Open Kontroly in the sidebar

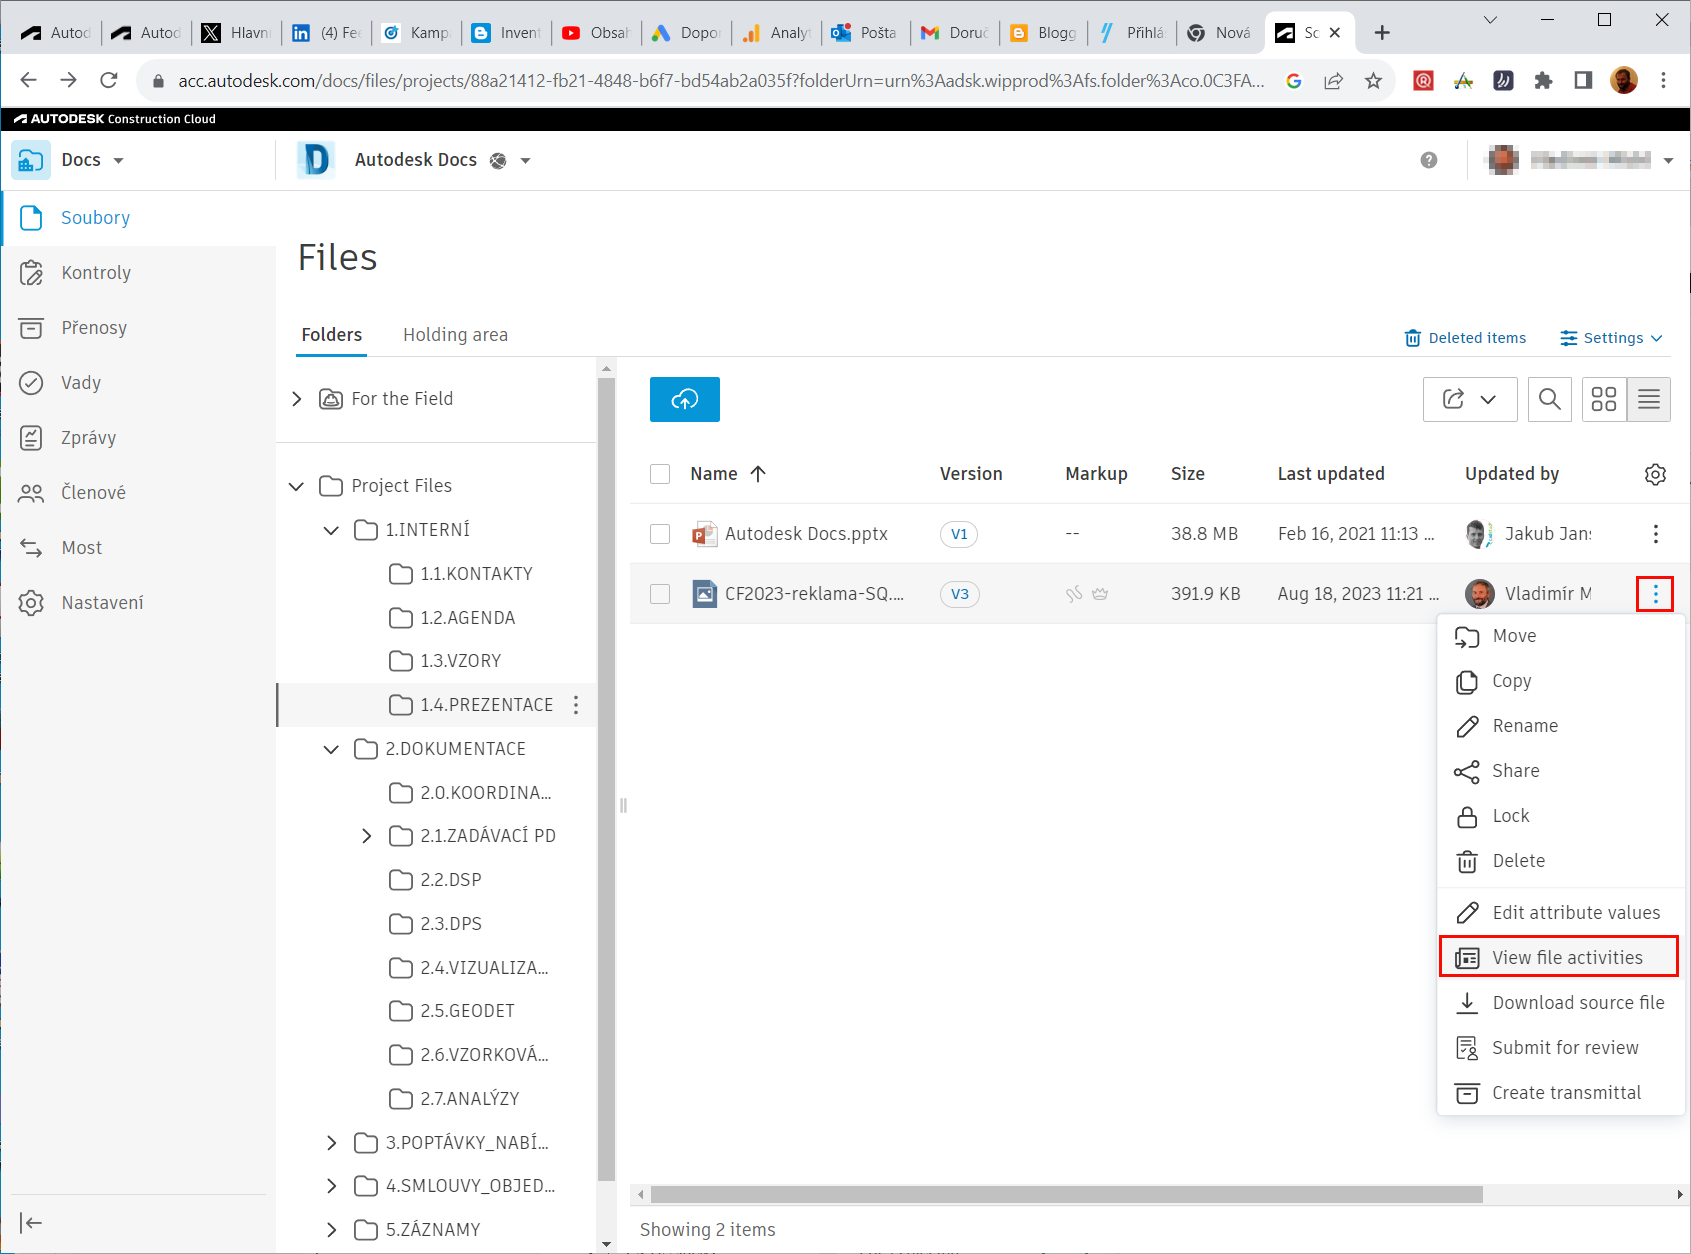pyautogui.click(x=95, y=273)
